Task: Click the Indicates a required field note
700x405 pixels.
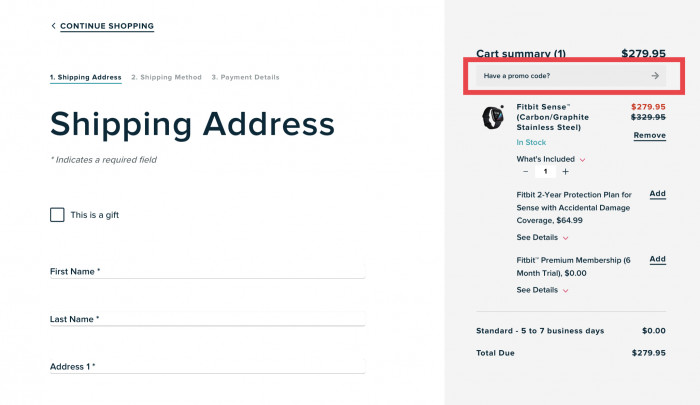Action: click(104, 160)
